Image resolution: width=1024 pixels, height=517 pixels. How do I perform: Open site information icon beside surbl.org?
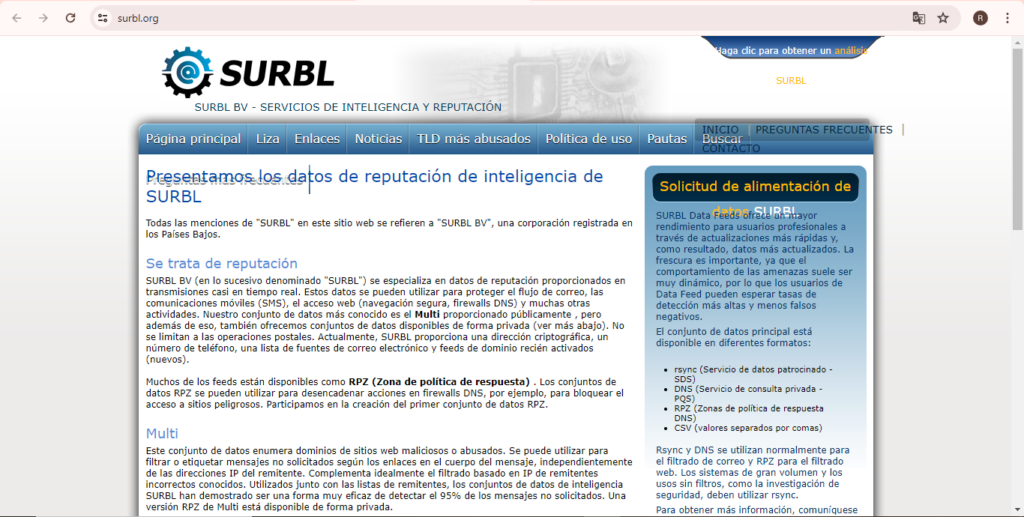pos(103,18)
